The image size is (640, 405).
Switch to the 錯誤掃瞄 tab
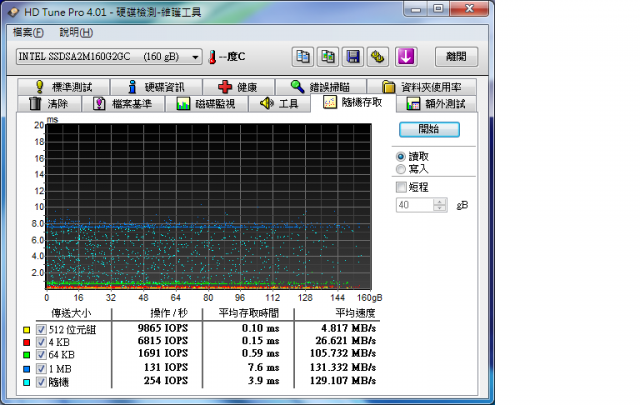pos(321,87)
